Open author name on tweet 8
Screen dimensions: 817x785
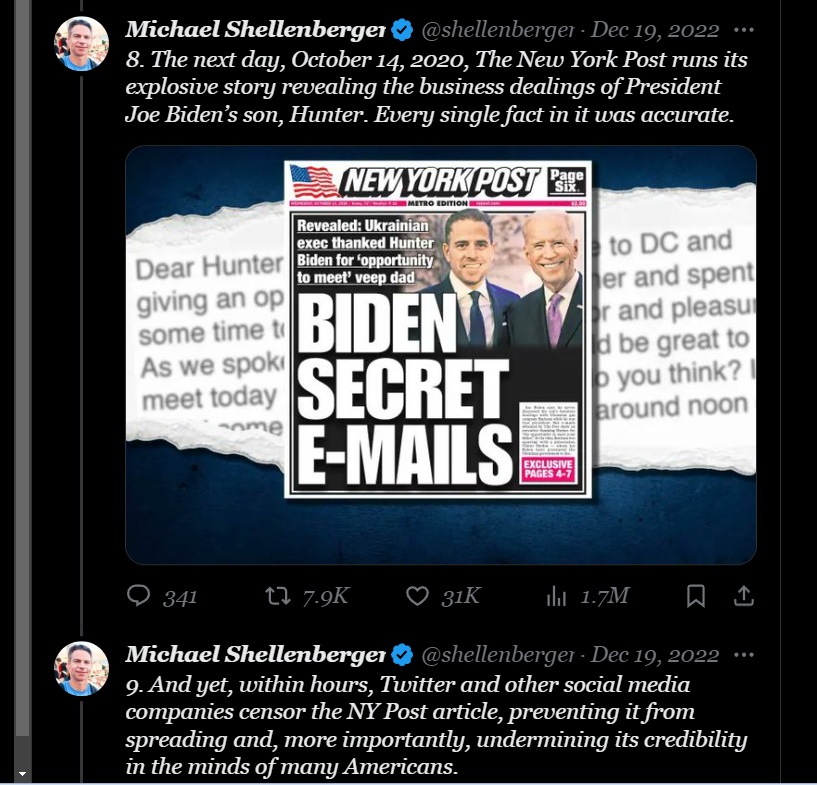point(255,29)
